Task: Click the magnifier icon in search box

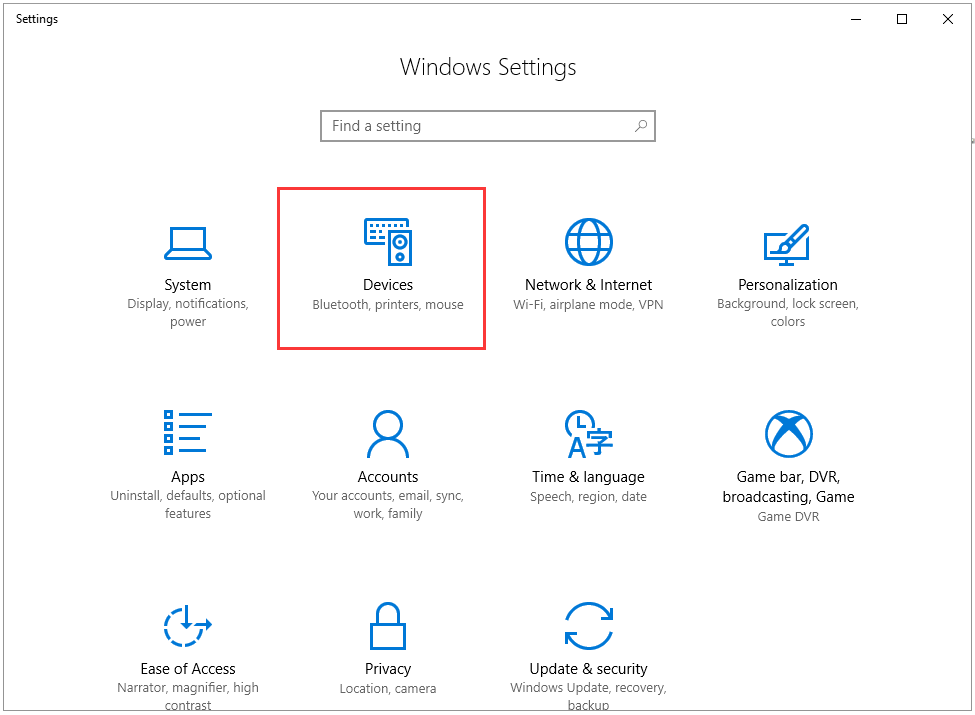Action: [x=640, y=126]
